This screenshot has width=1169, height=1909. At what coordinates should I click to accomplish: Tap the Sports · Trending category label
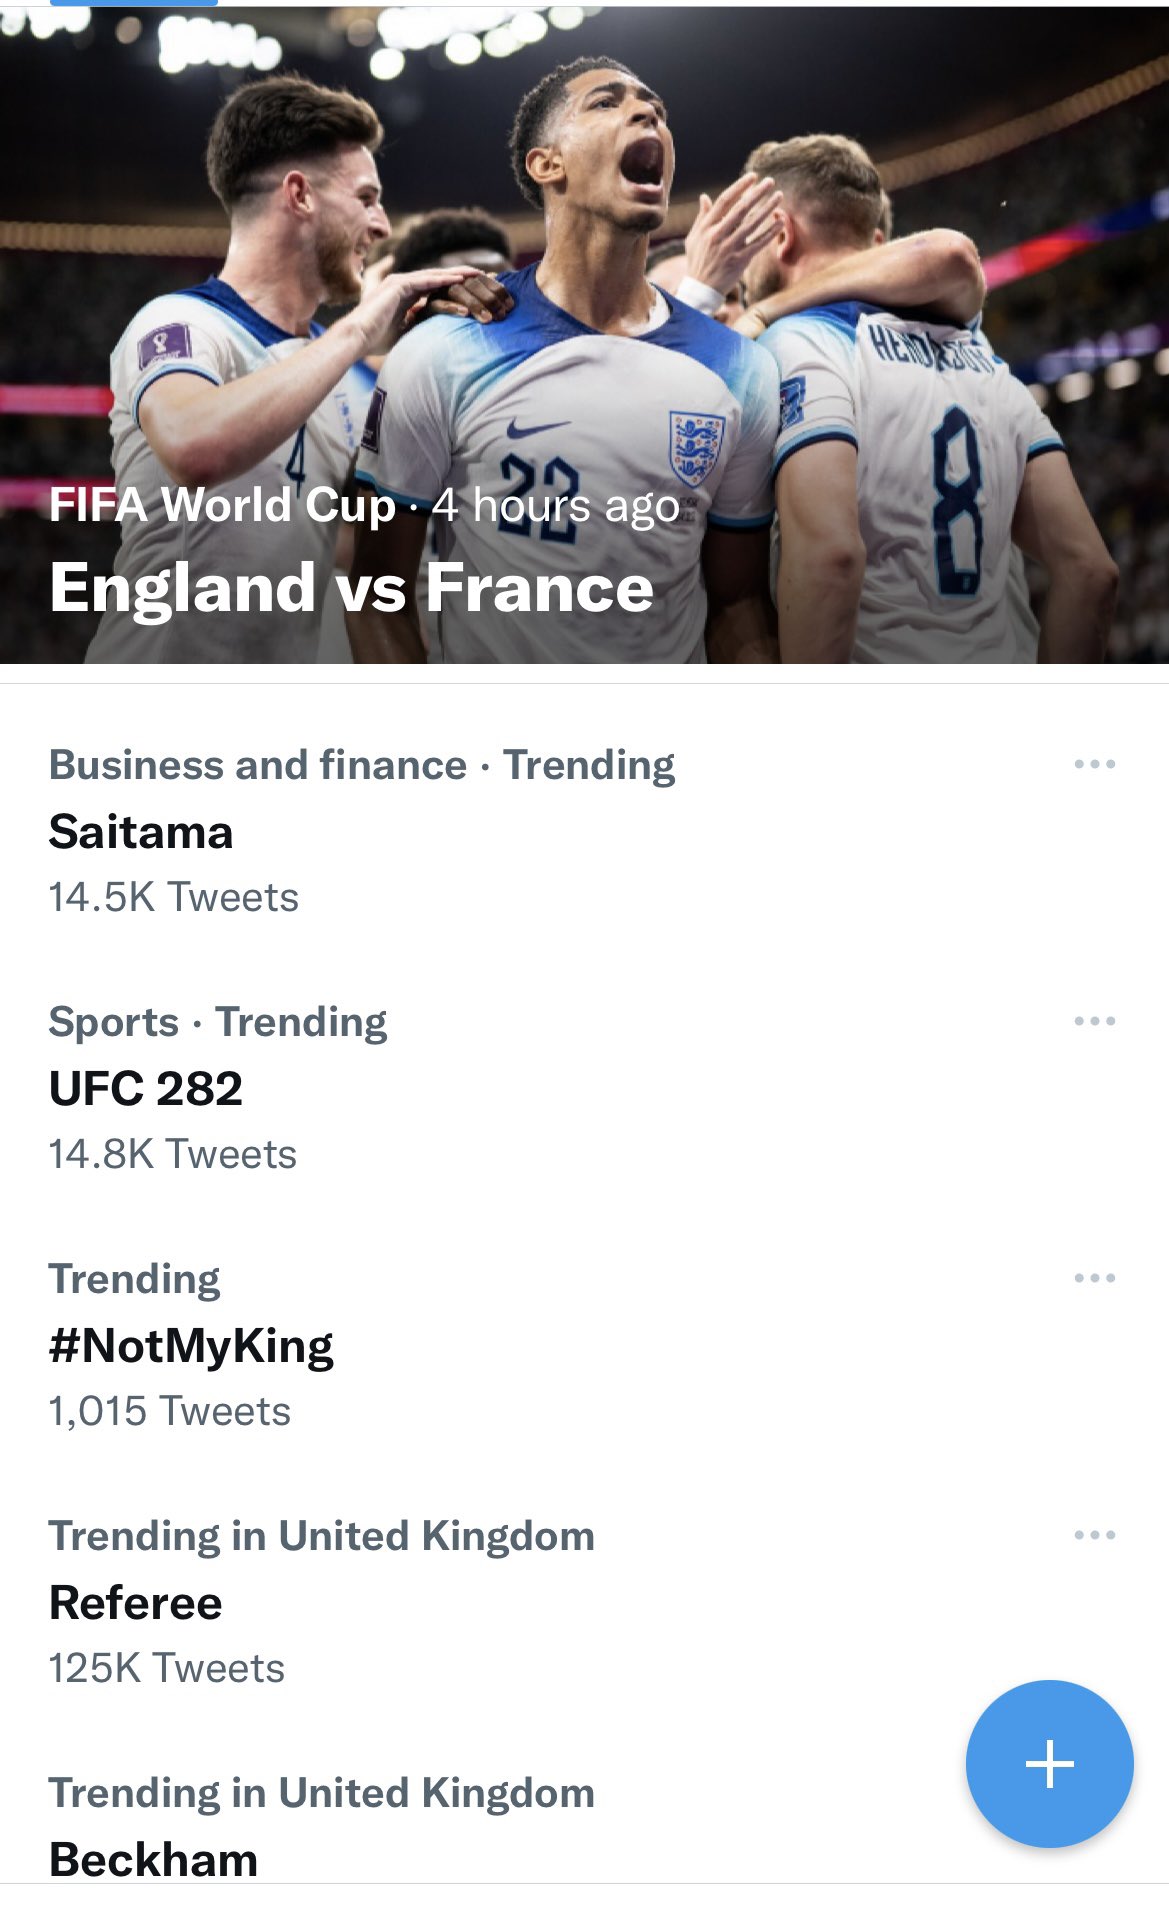pos(218,1022)
